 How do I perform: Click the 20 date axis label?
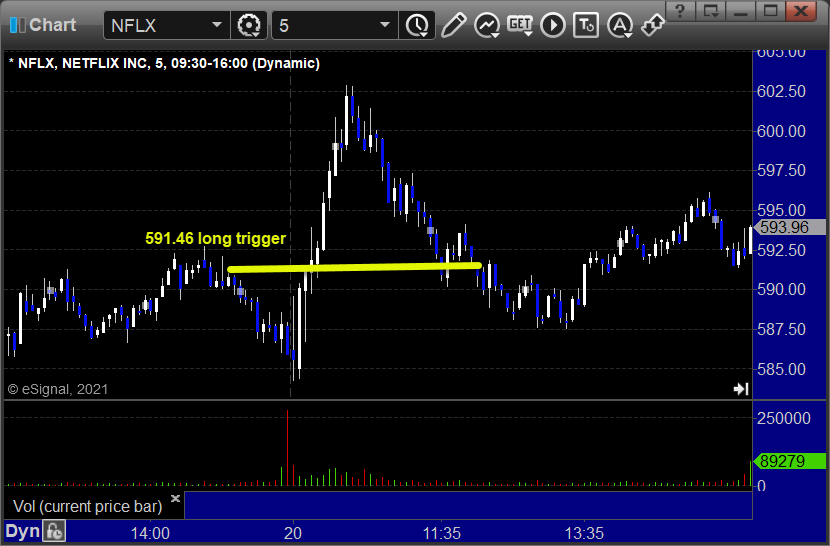[x=293, y=533]
